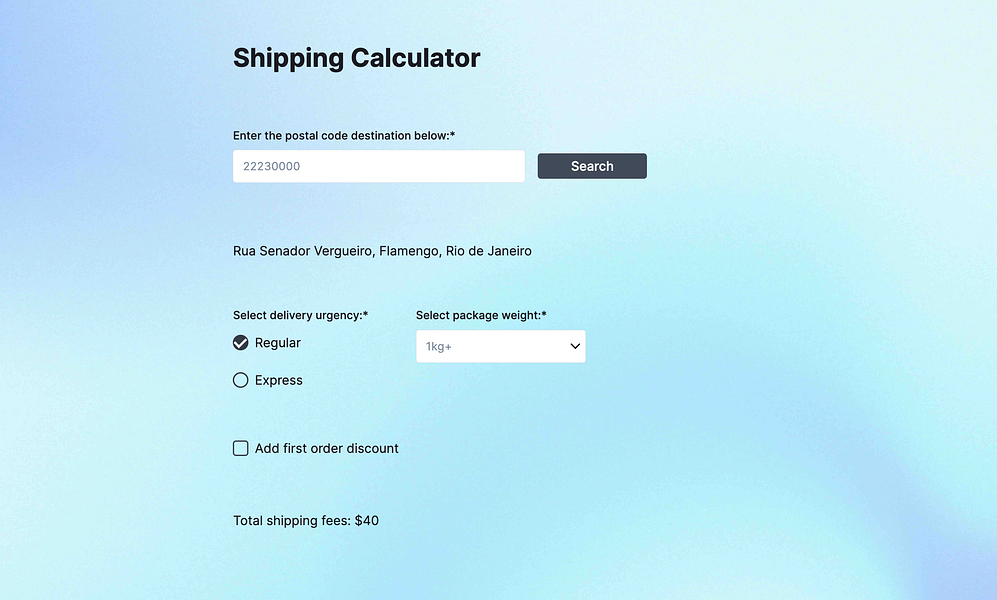Click the Rio de Janeiro city text
Screen dimensions: 997x600
(488, 251)
